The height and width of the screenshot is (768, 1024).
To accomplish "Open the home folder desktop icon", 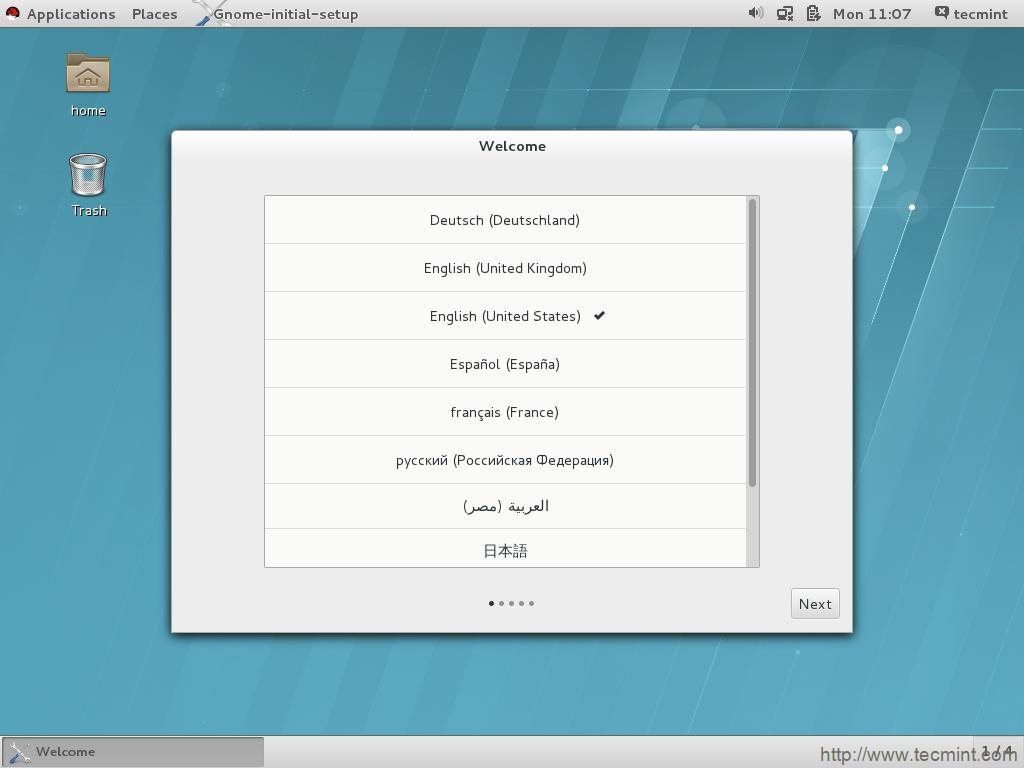I will point(88,85).
